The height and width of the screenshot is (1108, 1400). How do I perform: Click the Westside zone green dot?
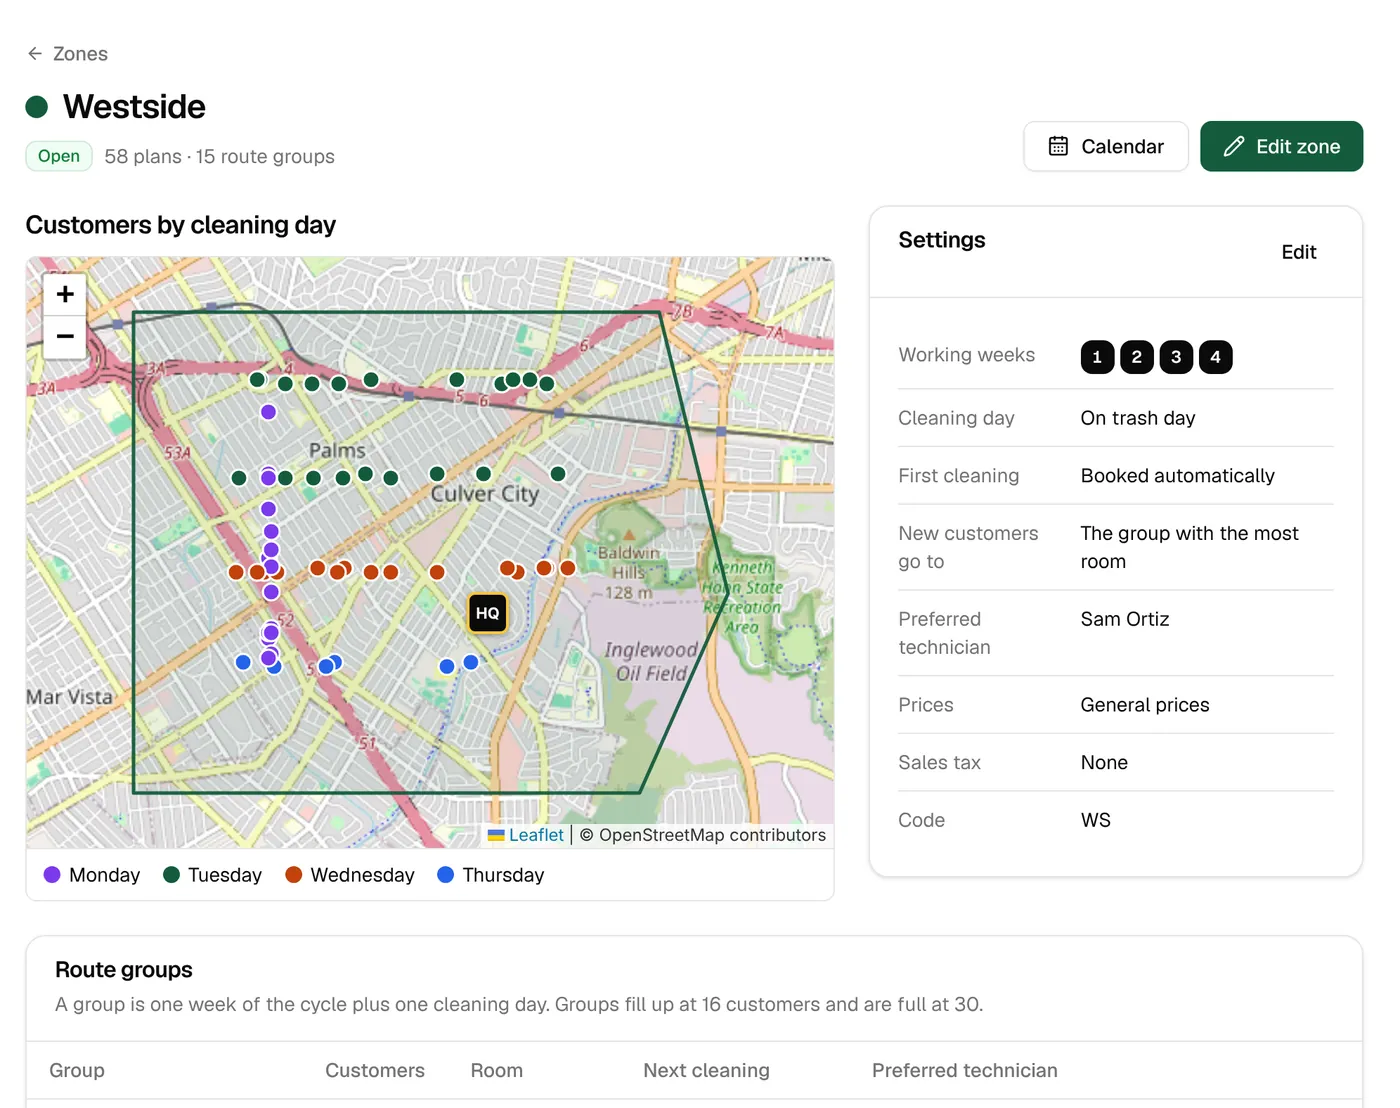(37, 107)
